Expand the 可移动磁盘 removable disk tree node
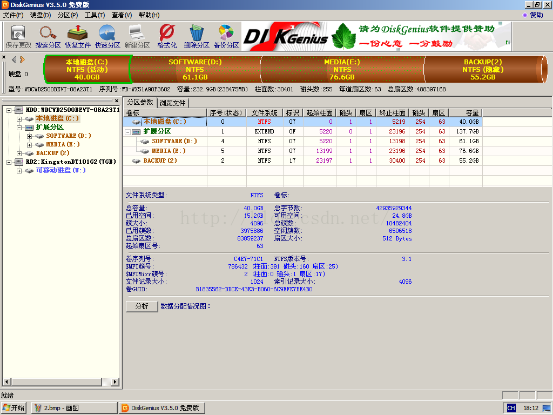553x415 pixels. click(x=20, y=171)
